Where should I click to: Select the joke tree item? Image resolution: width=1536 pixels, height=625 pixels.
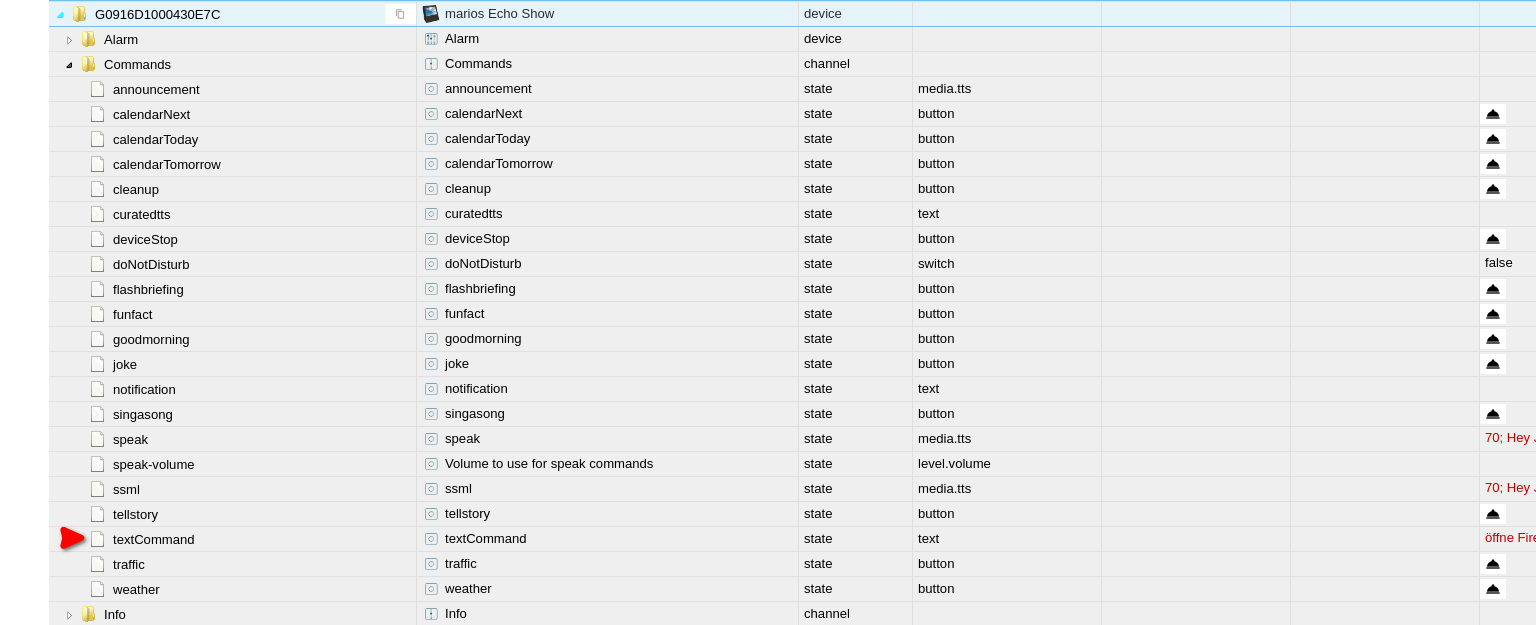tap(125, 364)
